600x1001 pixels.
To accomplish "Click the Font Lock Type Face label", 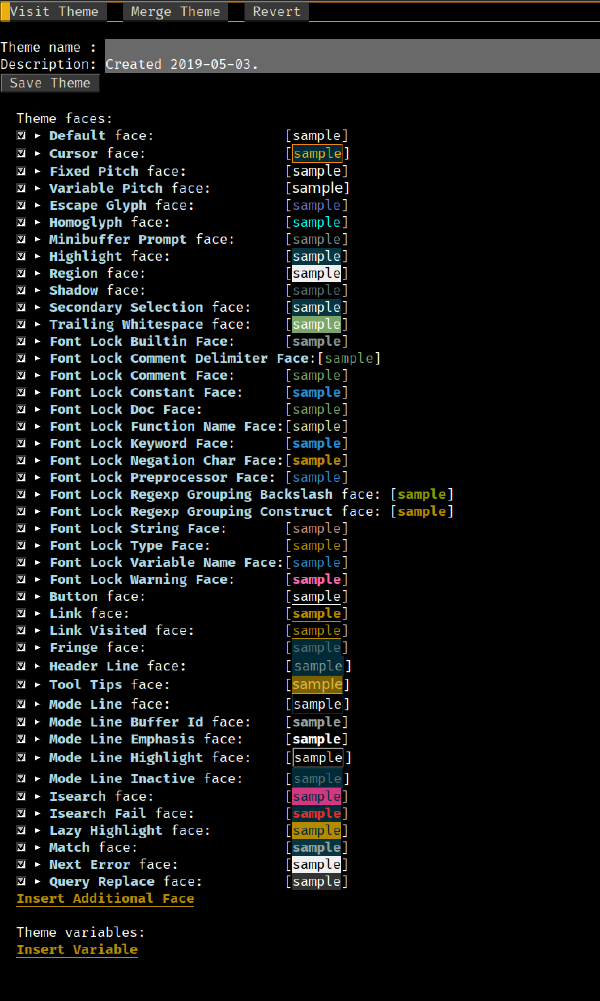I will [x=130, y=545].
